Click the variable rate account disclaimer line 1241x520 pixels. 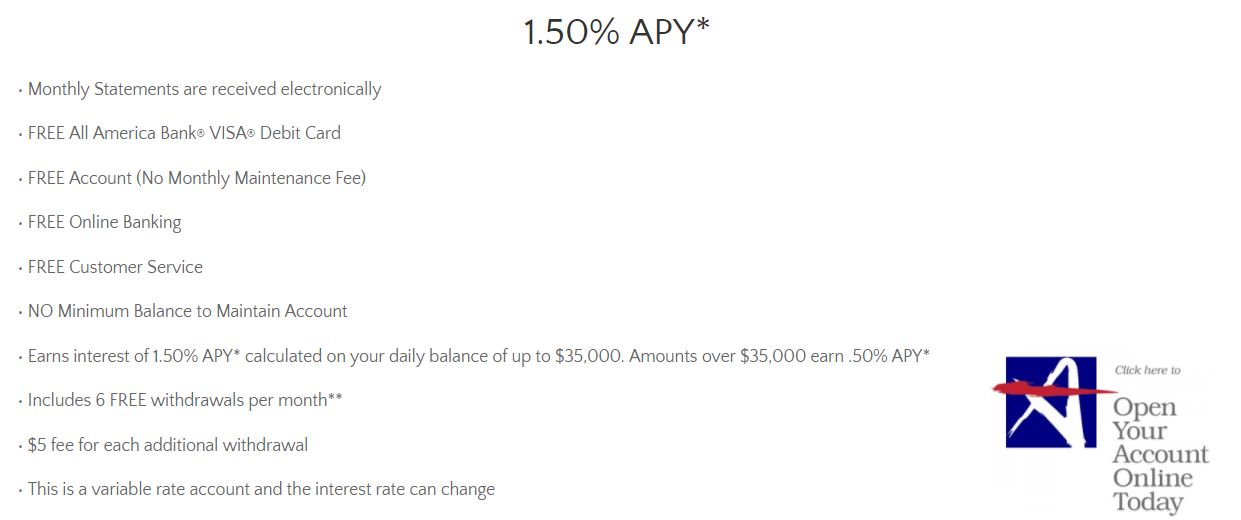(261, 489)
